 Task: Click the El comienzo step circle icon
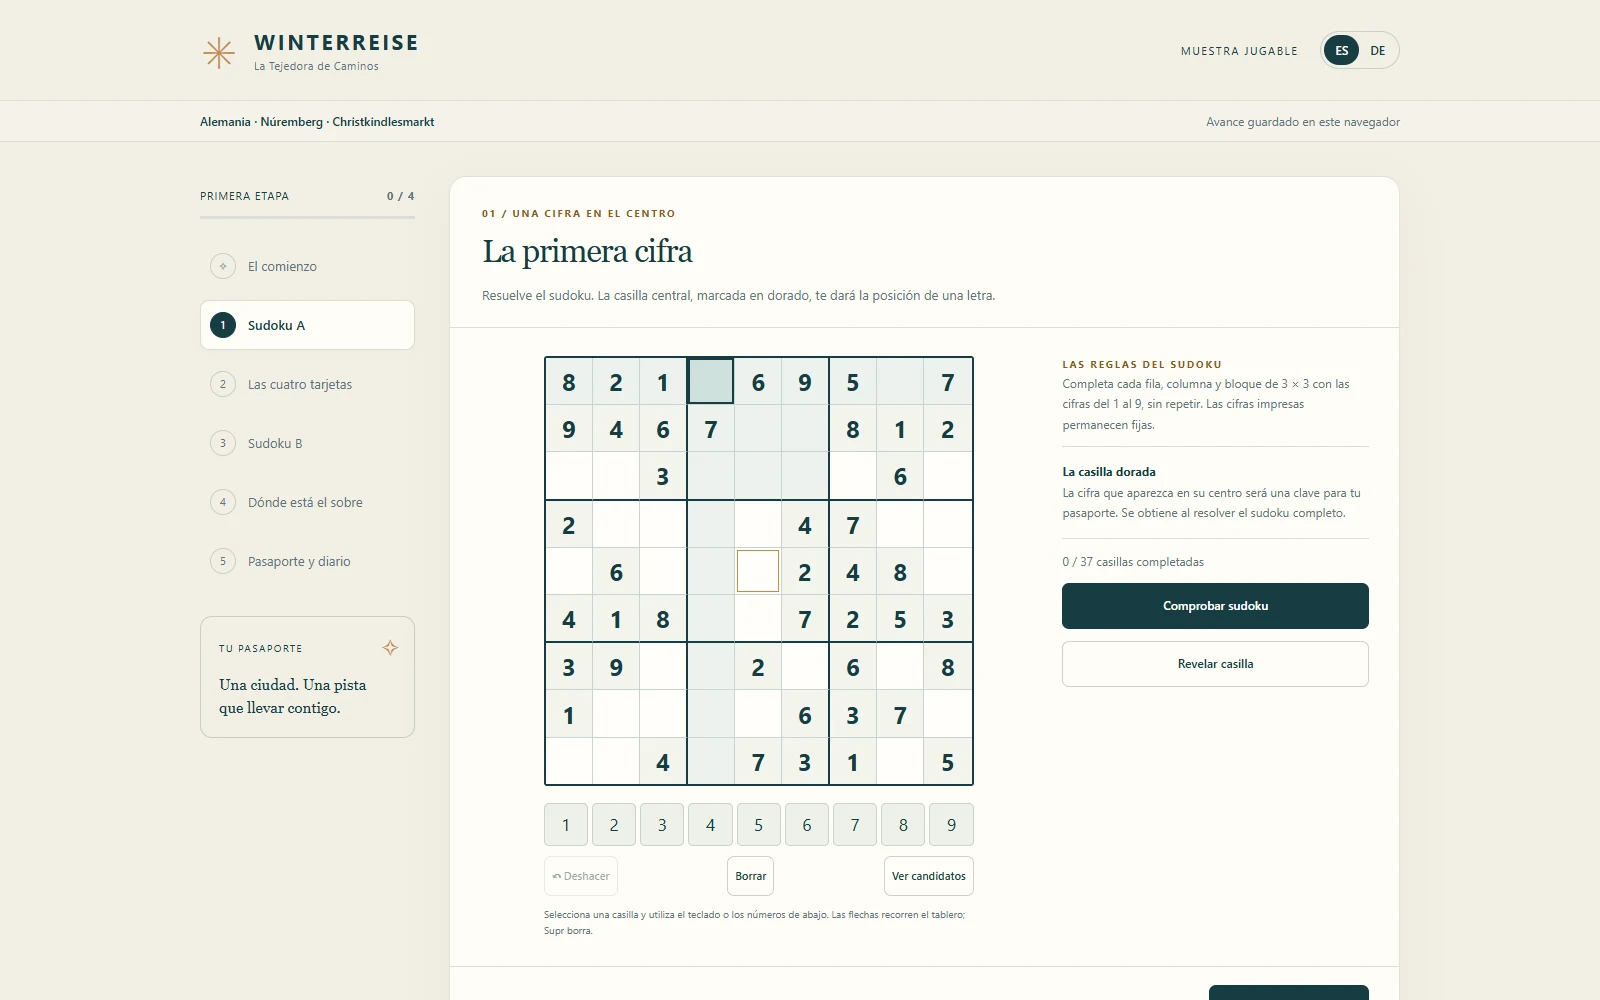point(223,266)
